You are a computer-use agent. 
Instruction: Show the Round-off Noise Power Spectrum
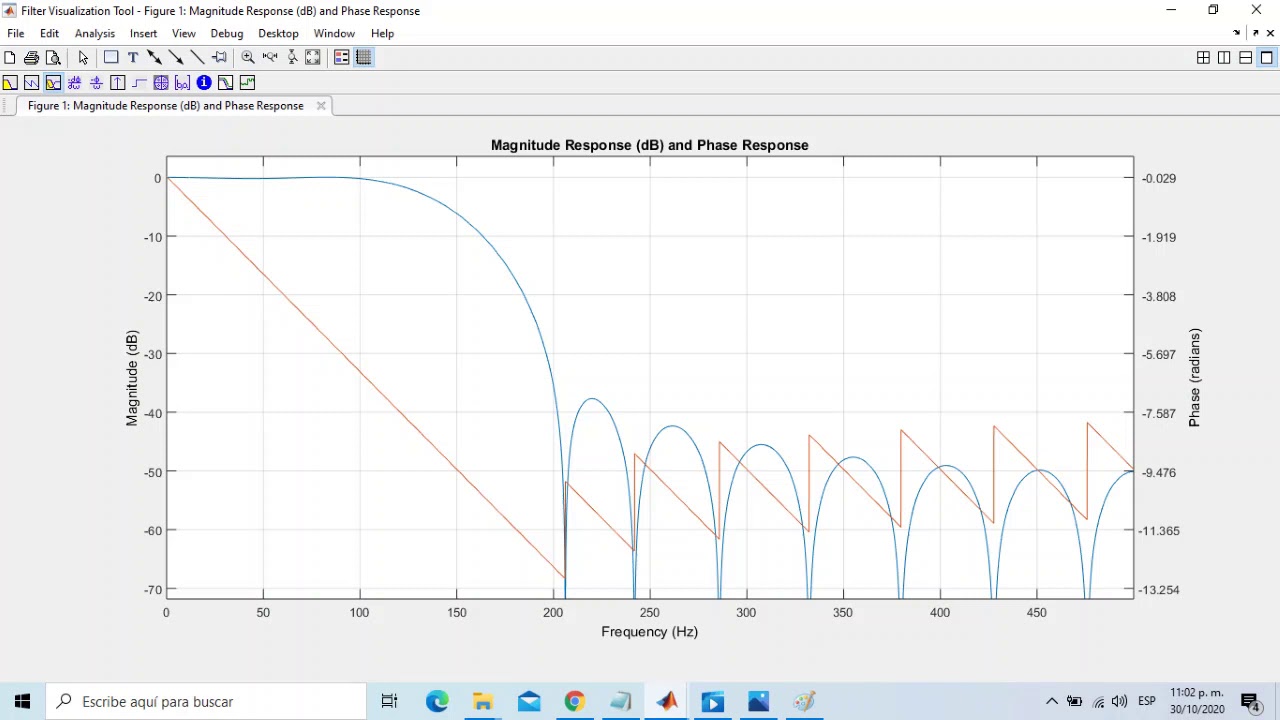pos(247,83)
